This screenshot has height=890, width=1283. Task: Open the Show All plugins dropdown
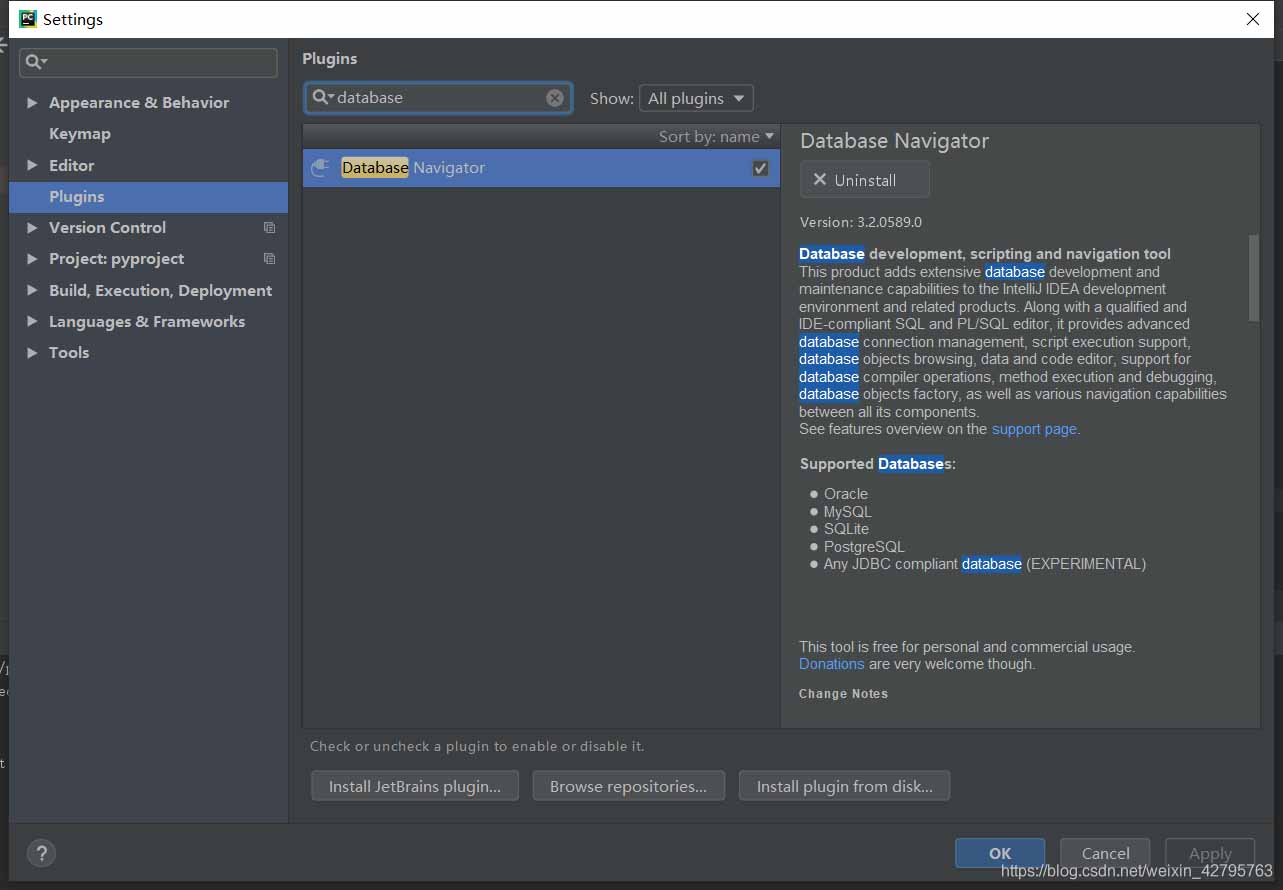696,98
